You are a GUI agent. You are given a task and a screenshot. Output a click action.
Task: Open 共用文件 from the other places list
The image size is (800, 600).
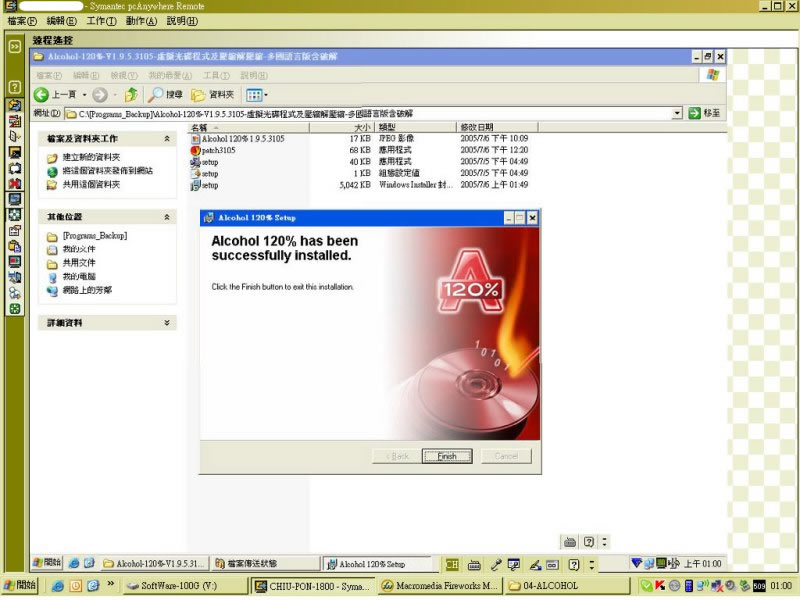[x=79, y=263]
